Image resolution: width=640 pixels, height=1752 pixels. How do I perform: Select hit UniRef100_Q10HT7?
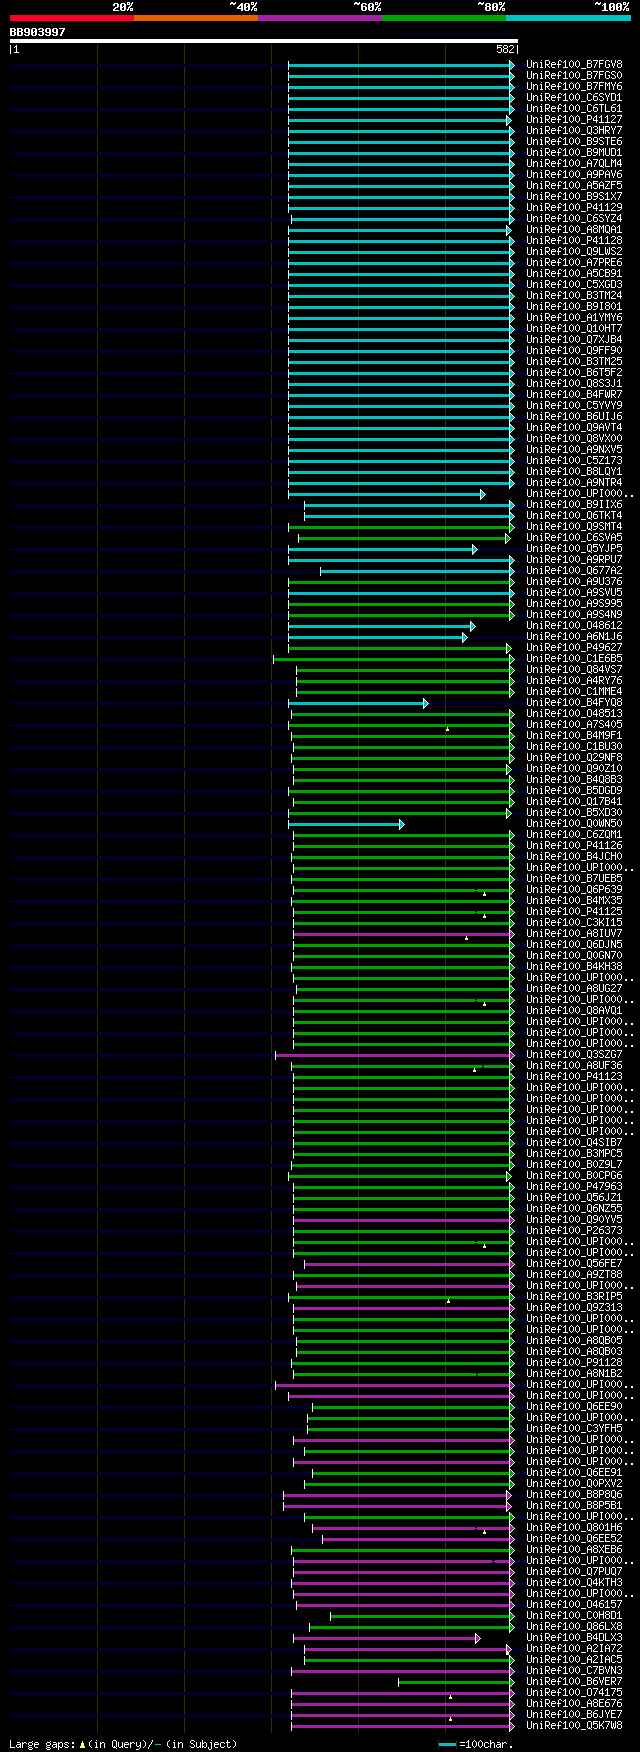(x=574, y=329)
